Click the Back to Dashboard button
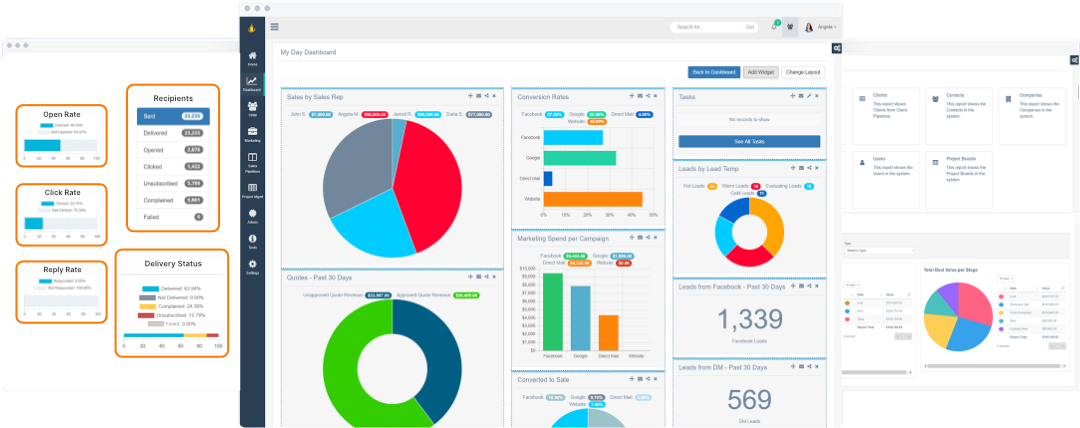This screenshot has height=428, width=1080. point(714,72)
